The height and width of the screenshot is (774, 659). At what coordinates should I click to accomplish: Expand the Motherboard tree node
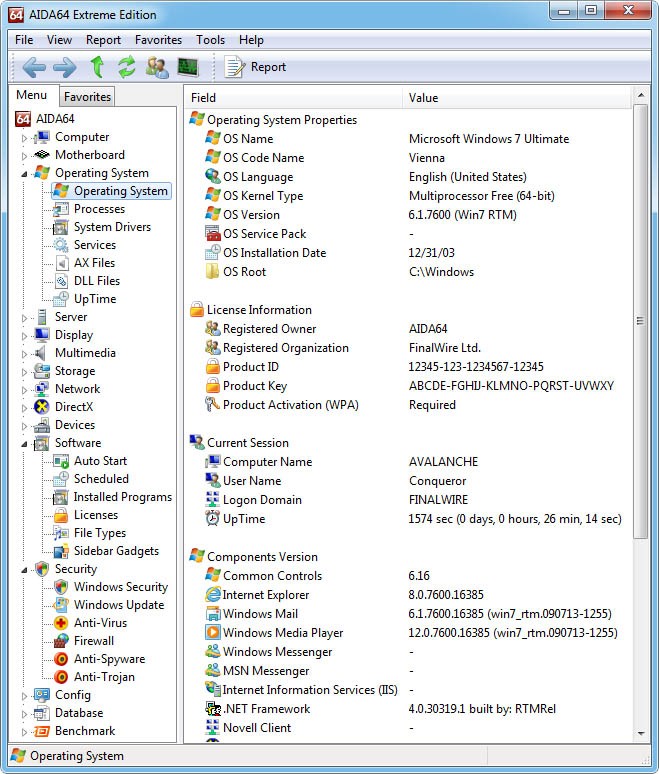[x=24, y=156]
